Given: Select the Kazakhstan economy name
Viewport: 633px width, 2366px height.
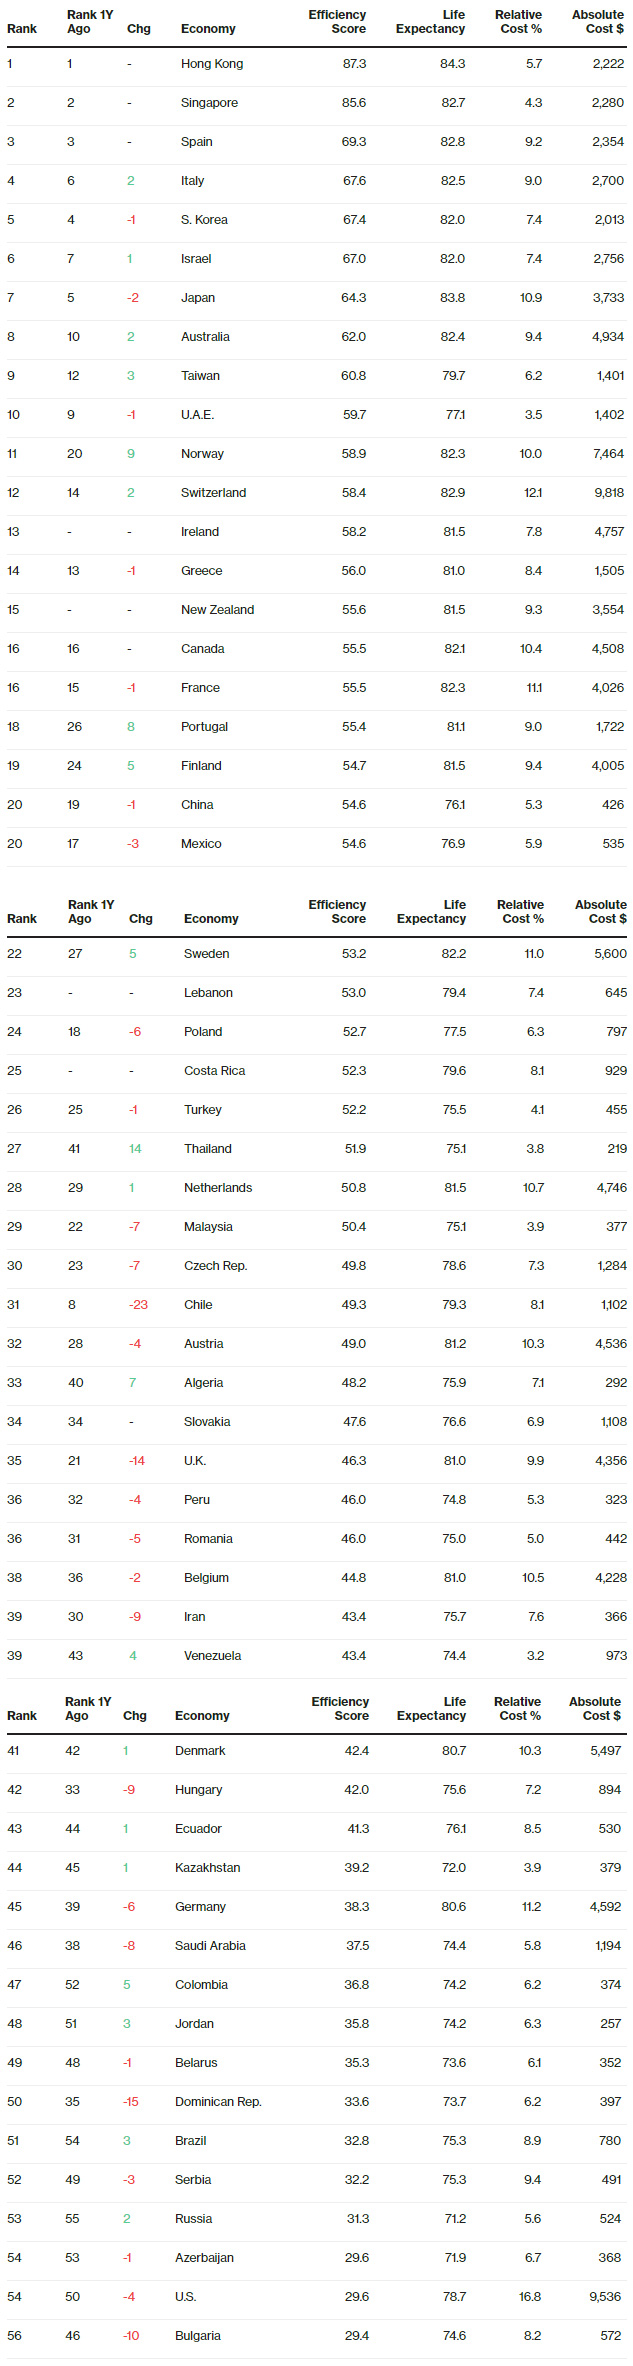Looking at the screenshot, I should coord(207,1868).
